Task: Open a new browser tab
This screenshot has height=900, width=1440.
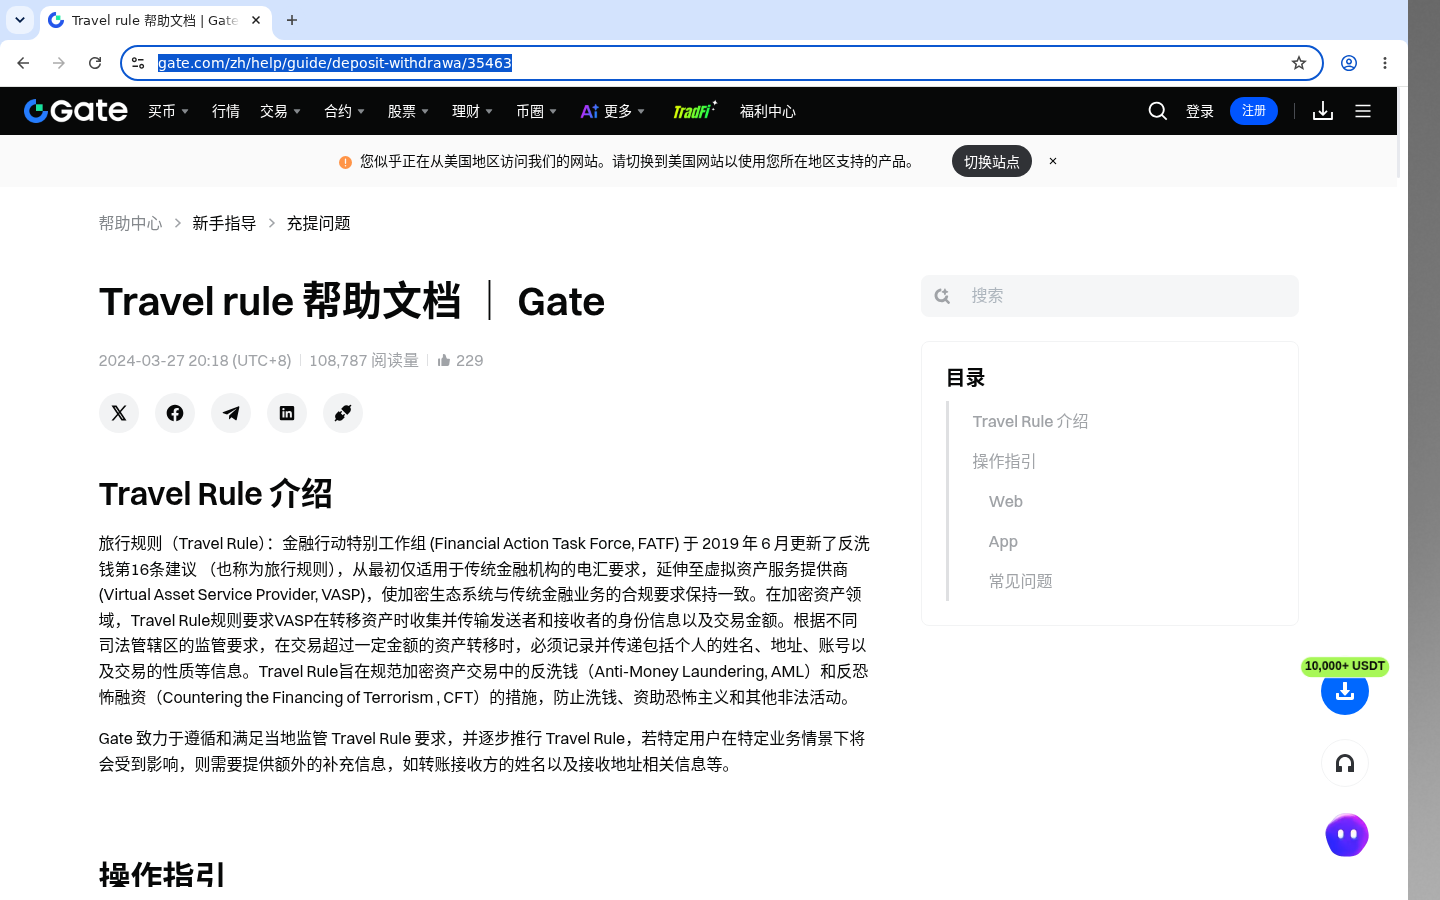Action: (292, 20)
